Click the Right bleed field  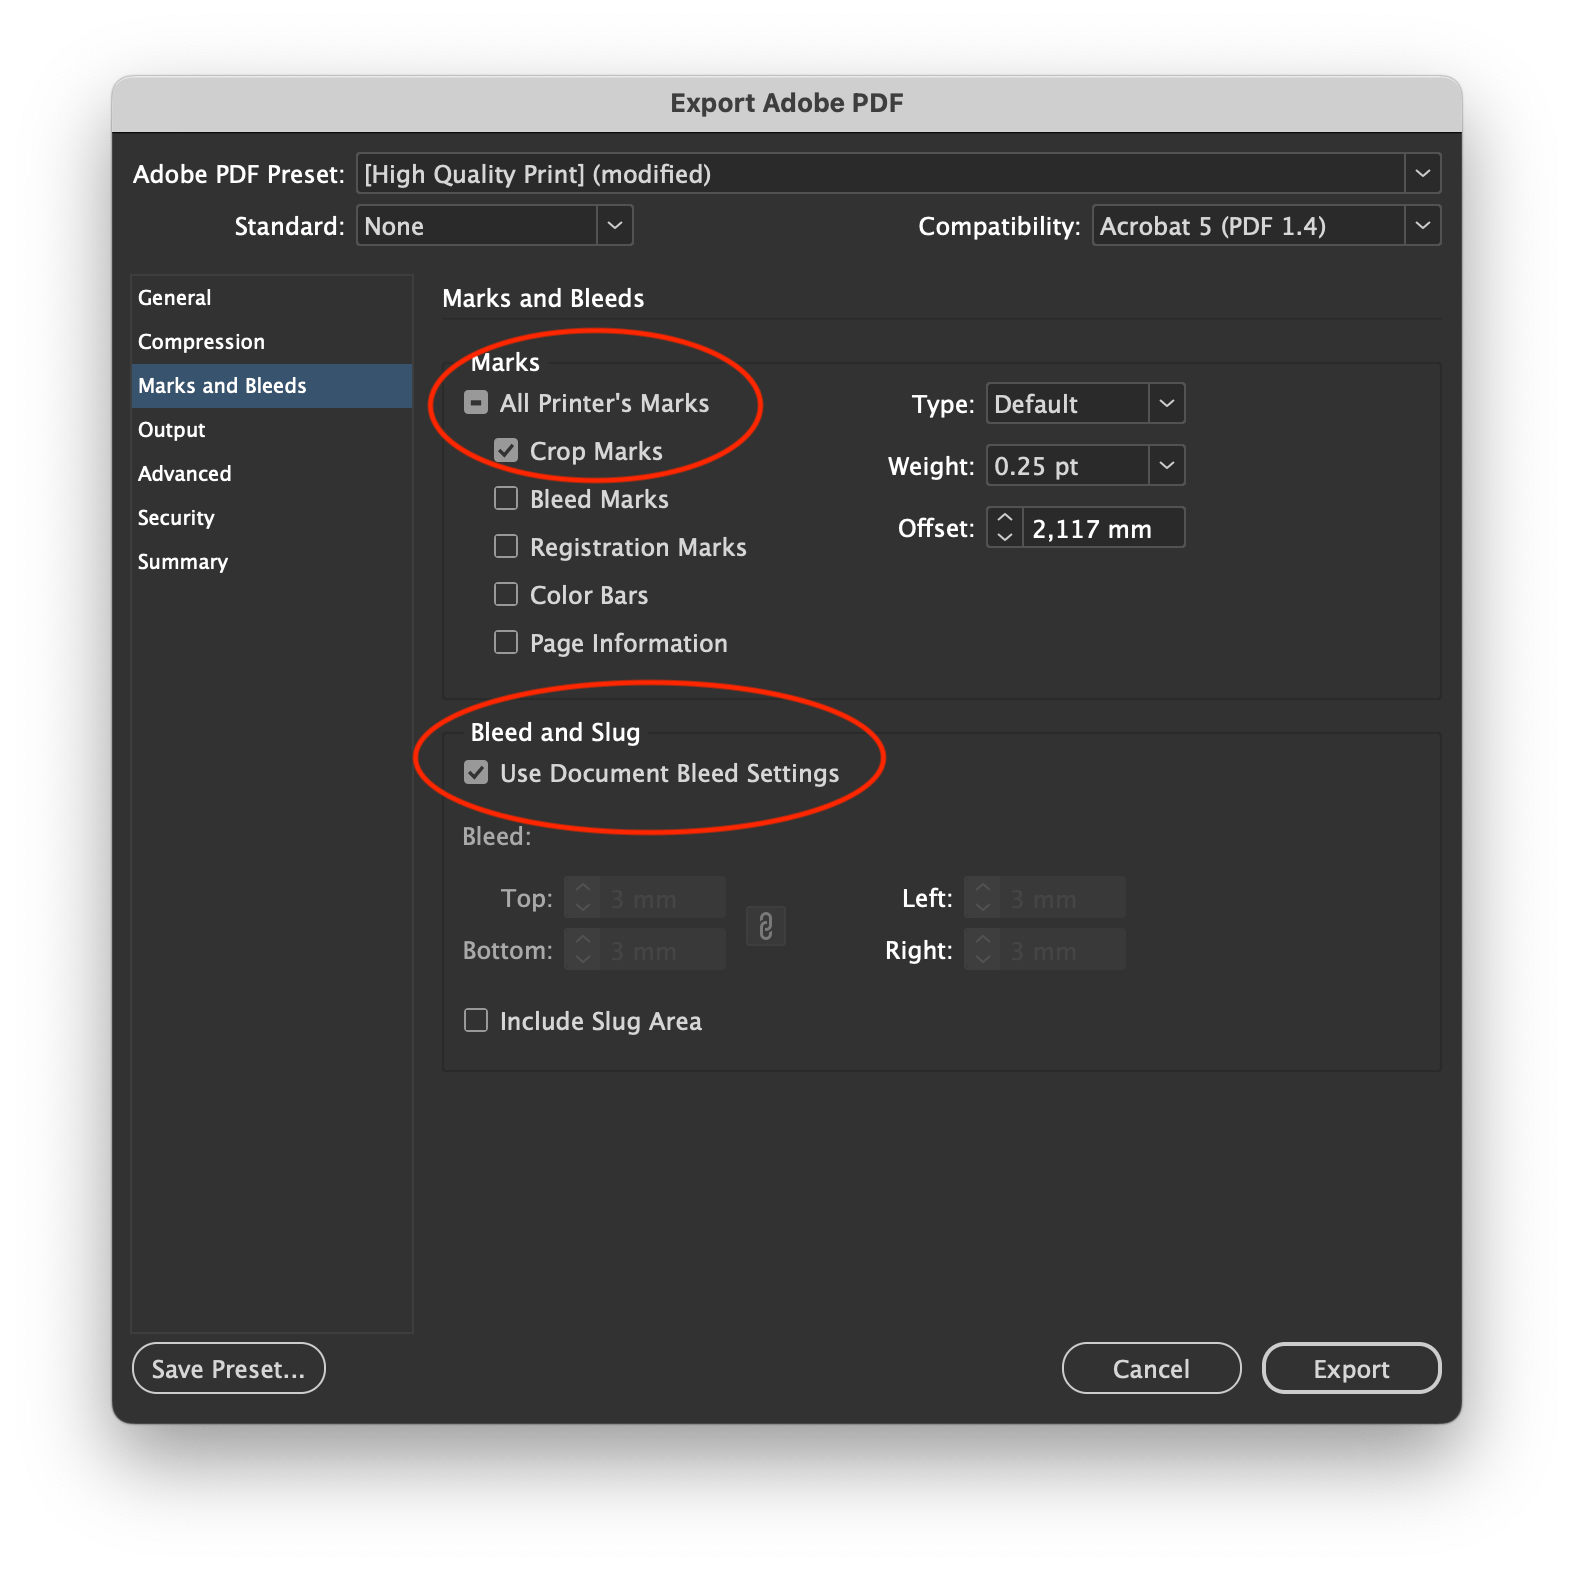1064,950
